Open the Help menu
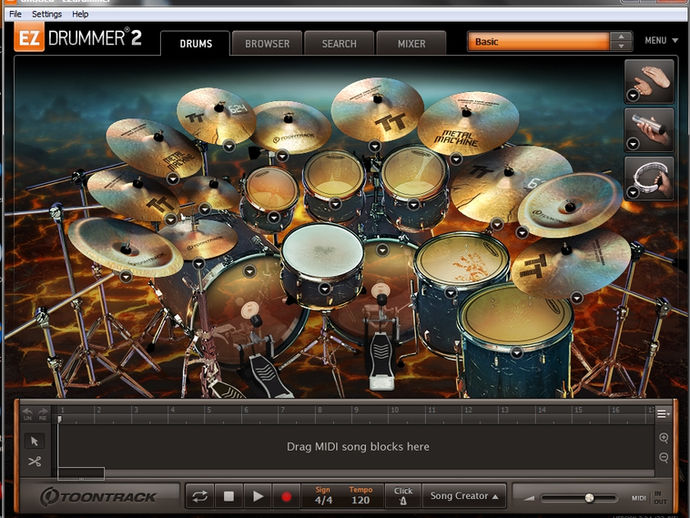This screenshot has width=690, height=518. pos(80,14)
